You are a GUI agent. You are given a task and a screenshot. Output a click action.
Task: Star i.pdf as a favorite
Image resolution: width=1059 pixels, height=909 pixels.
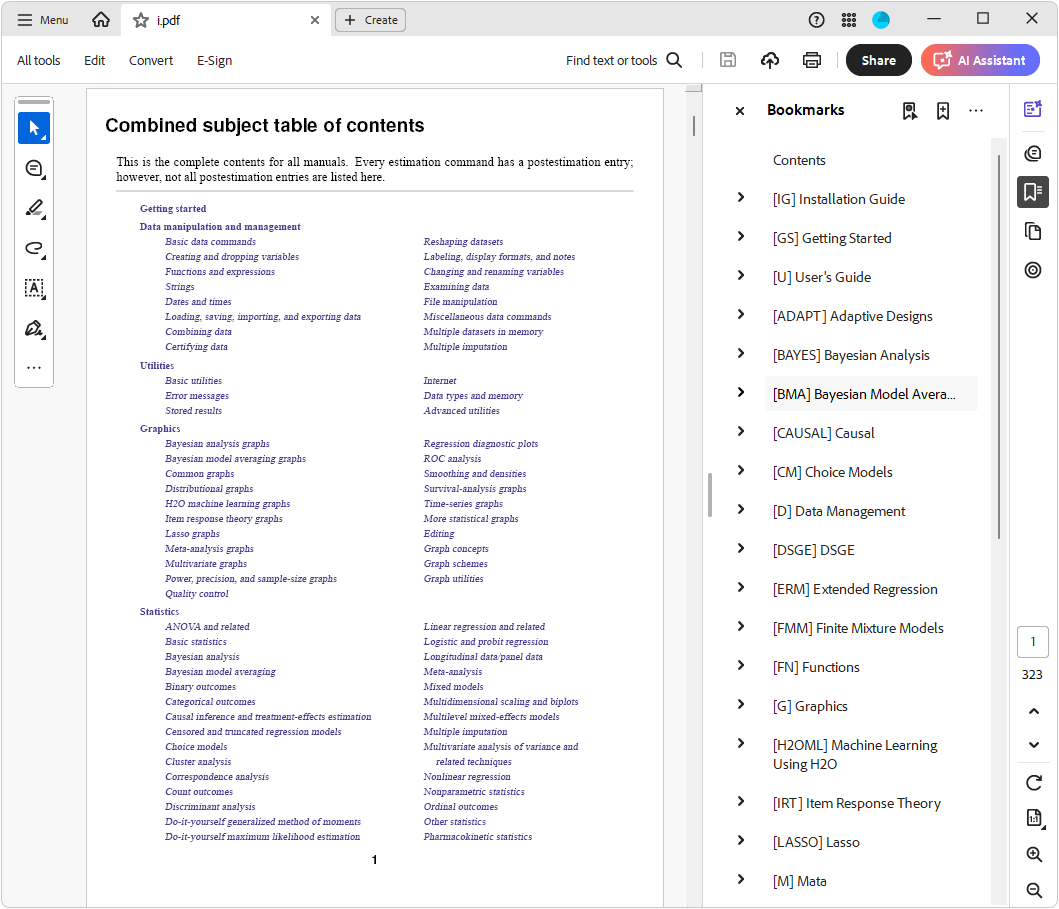point(141,20)
